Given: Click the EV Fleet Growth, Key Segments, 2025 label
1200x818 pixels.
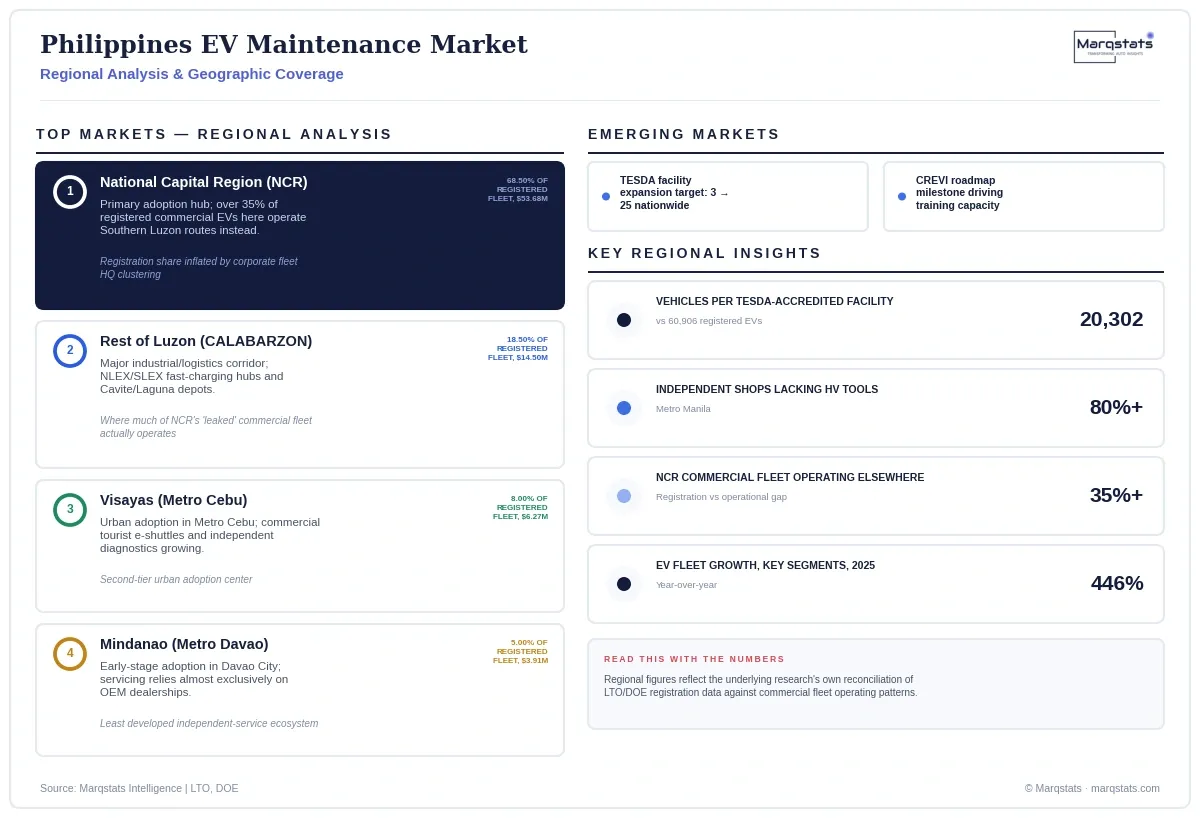Looking at the screenshot, I should tap(765, 565).
